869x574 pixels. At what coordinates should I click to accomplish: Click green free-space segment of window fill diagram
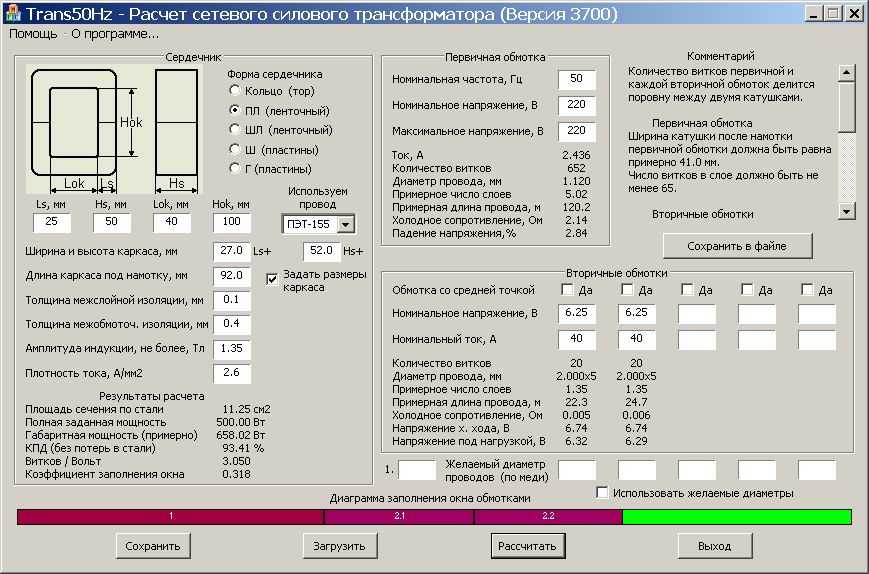[x=737, y=516]
